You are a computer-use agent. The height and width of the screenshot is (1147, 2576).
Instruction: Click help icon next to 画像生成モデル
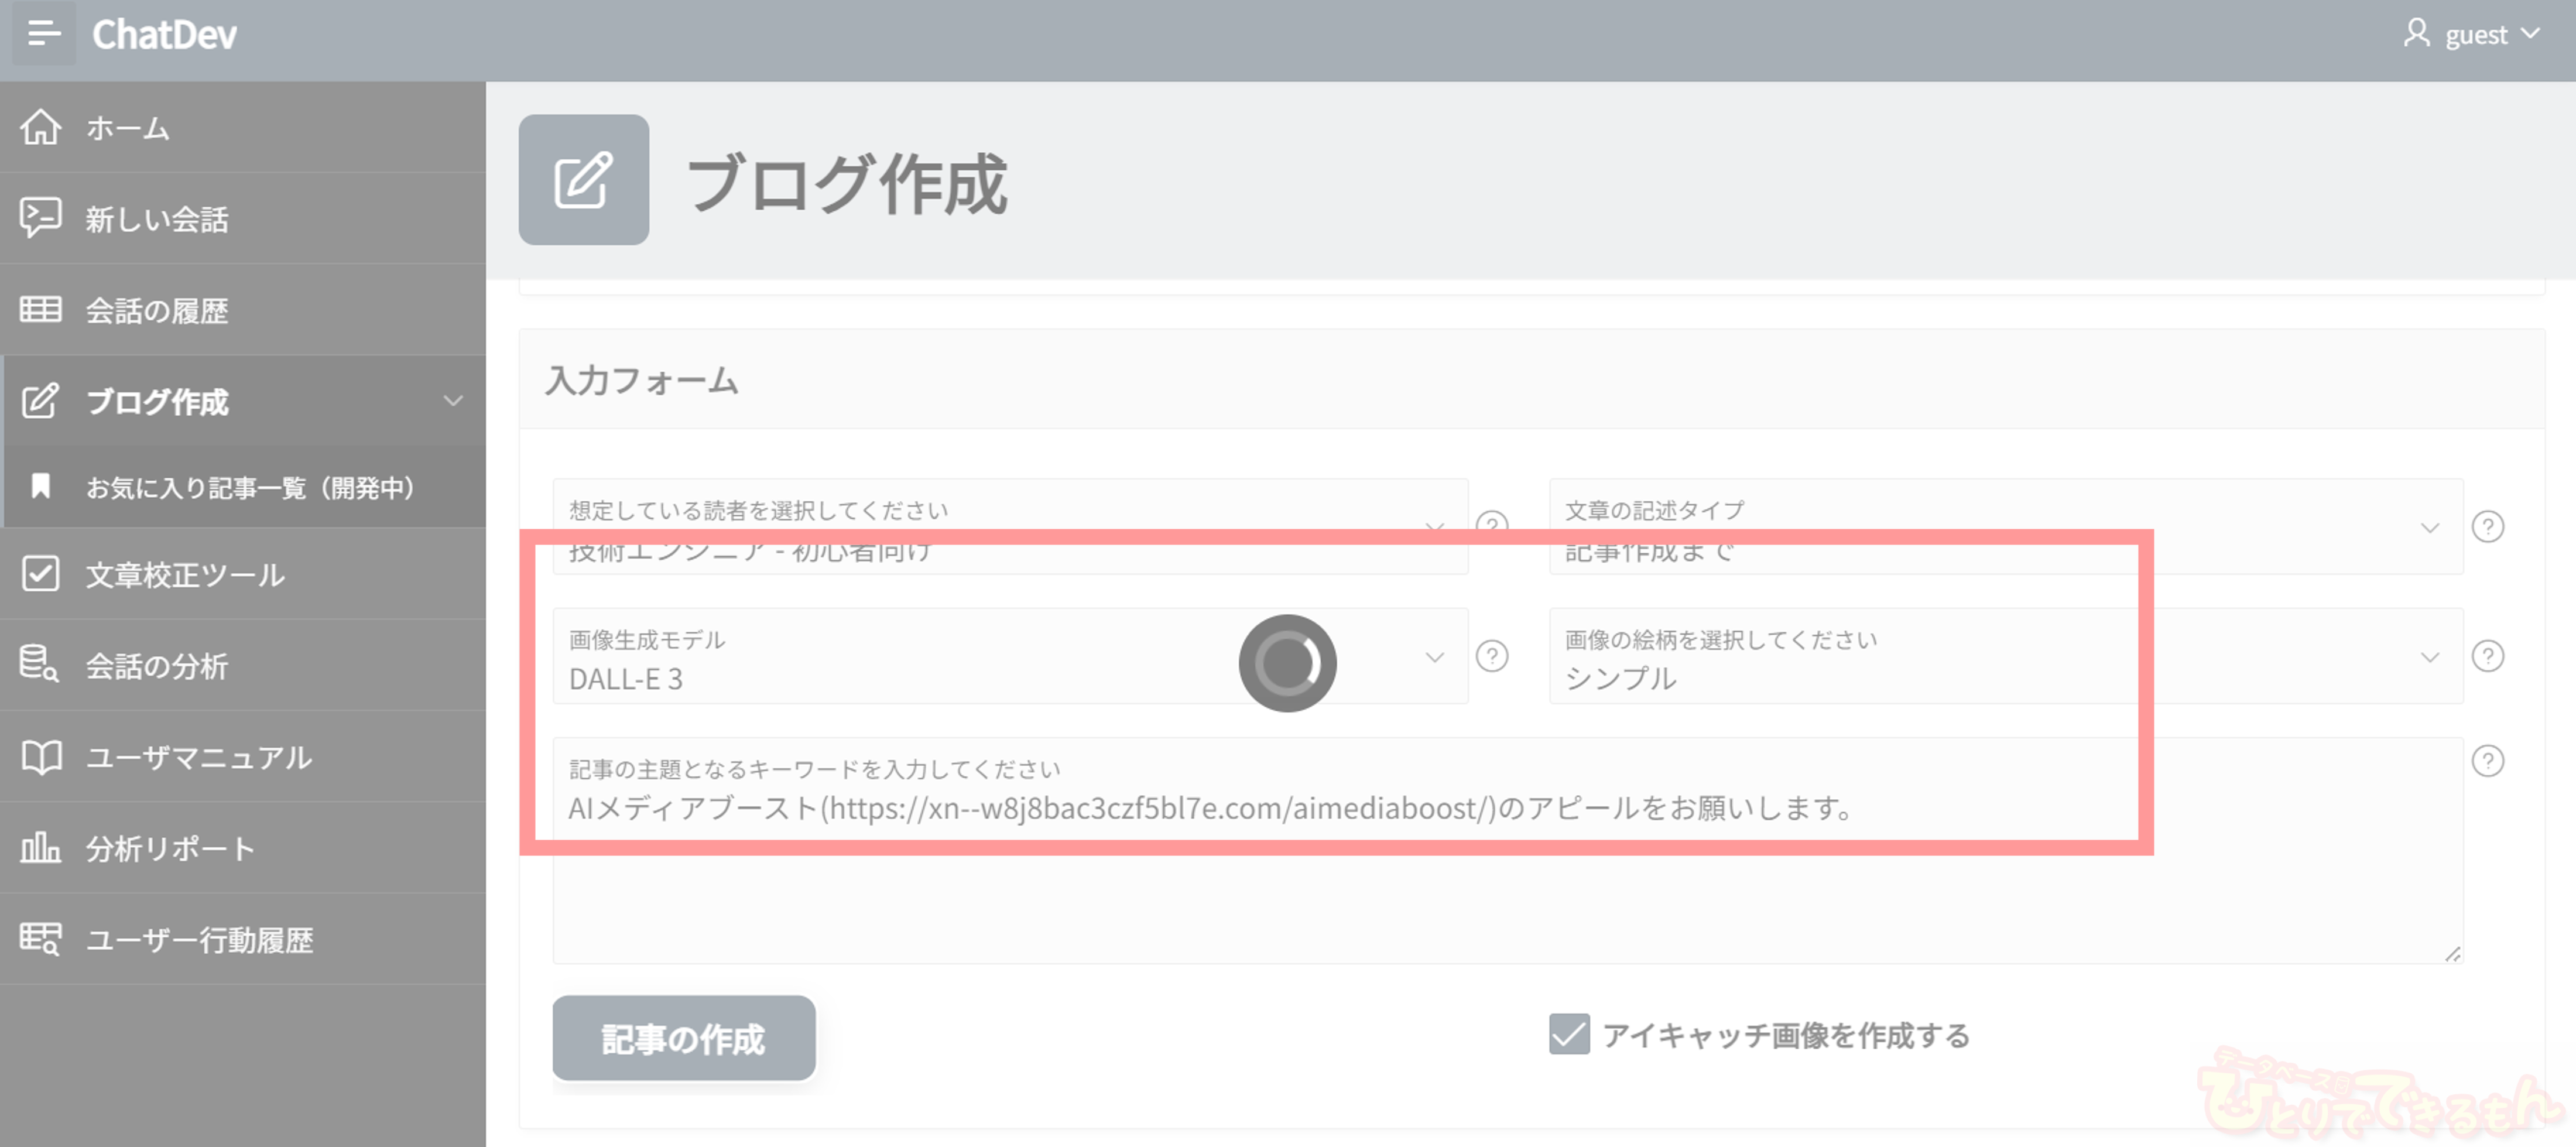1492,656
